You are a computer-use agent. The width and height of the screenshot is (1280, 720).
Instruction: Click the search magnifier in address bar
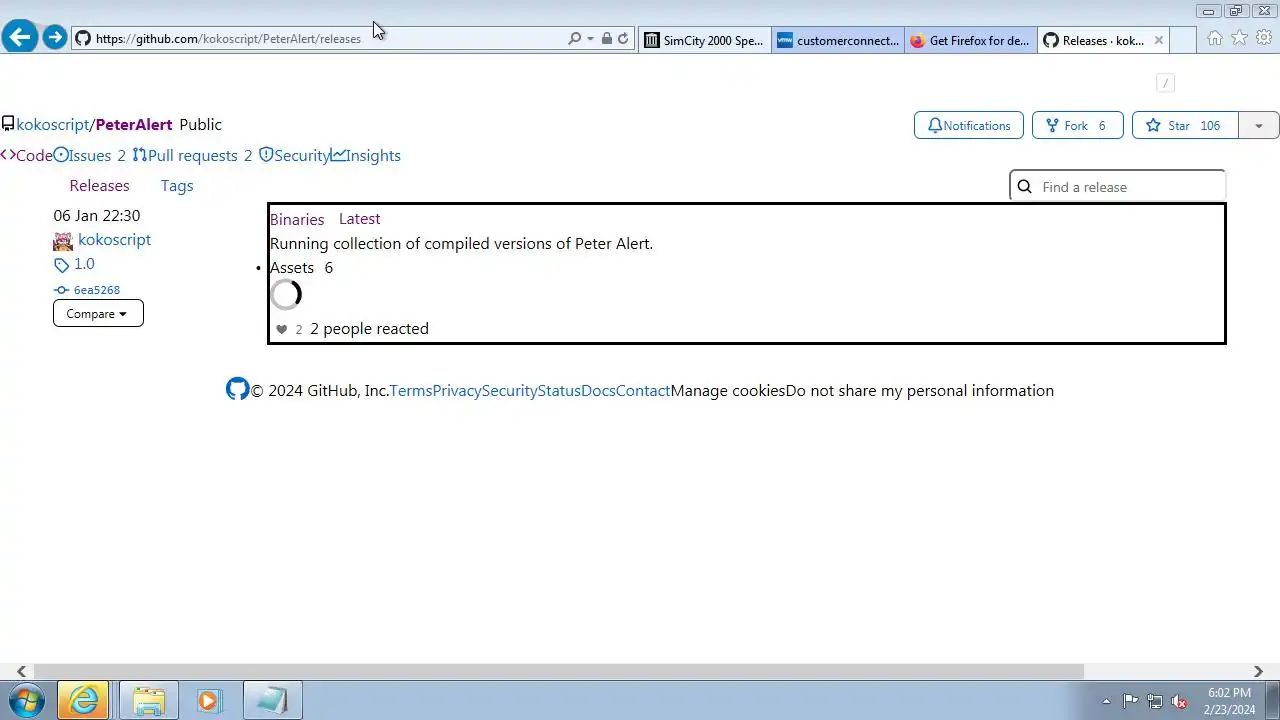(x=574, y=39)
